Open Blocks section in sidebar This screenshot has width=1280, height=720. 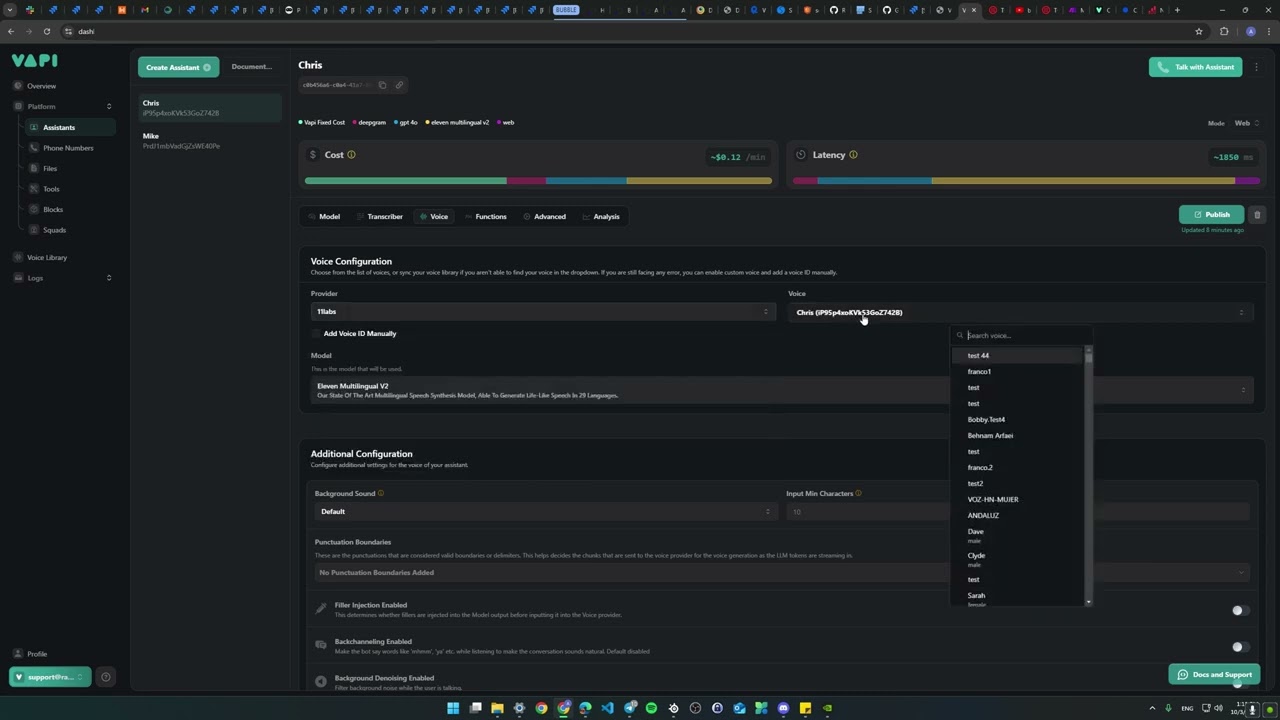tap(53, 209)
